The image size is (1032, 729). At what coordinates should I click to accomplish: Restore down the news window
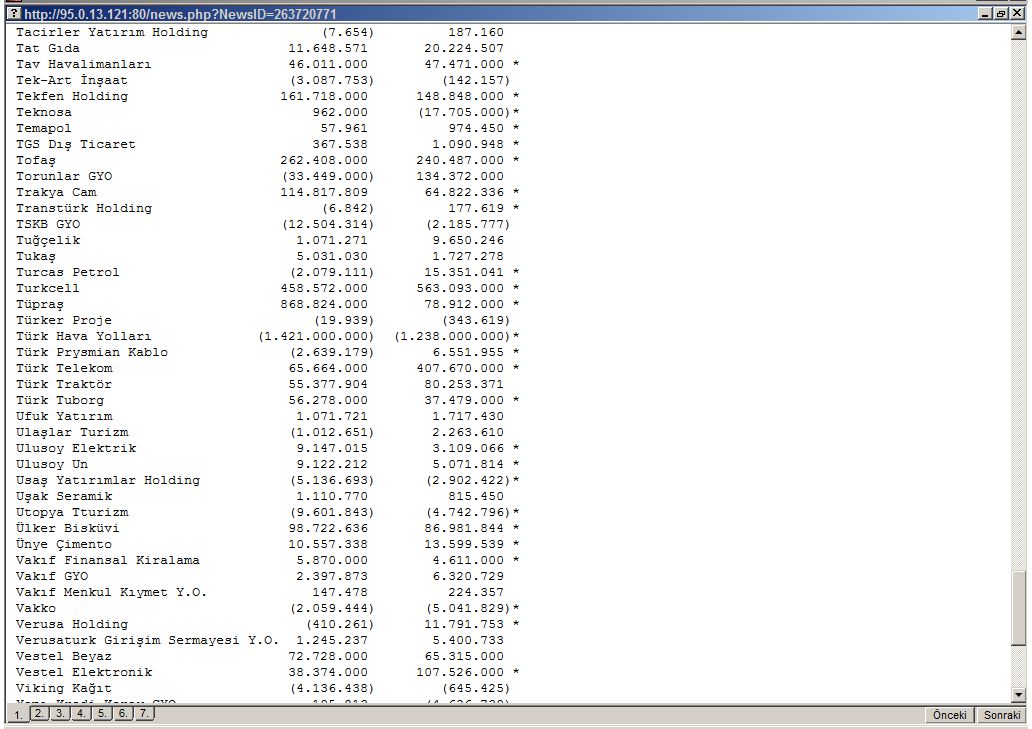click(1000, 14)
